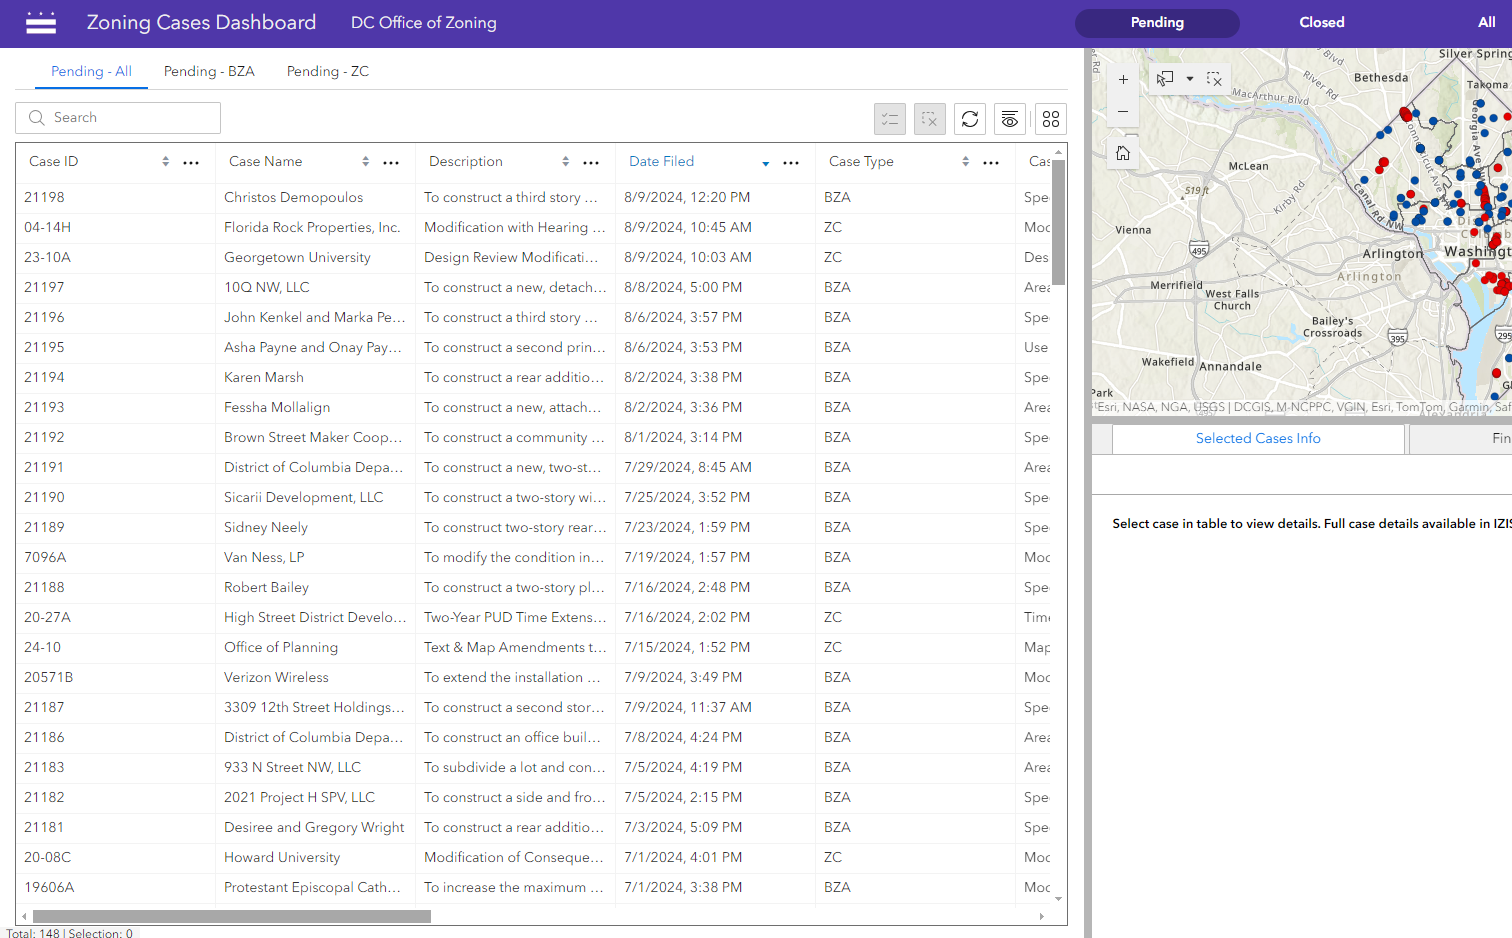The height and width of the screenshot is (938, 1512).
Task: Open the map select tool dropdown arrow
Action: (1190, 79)
